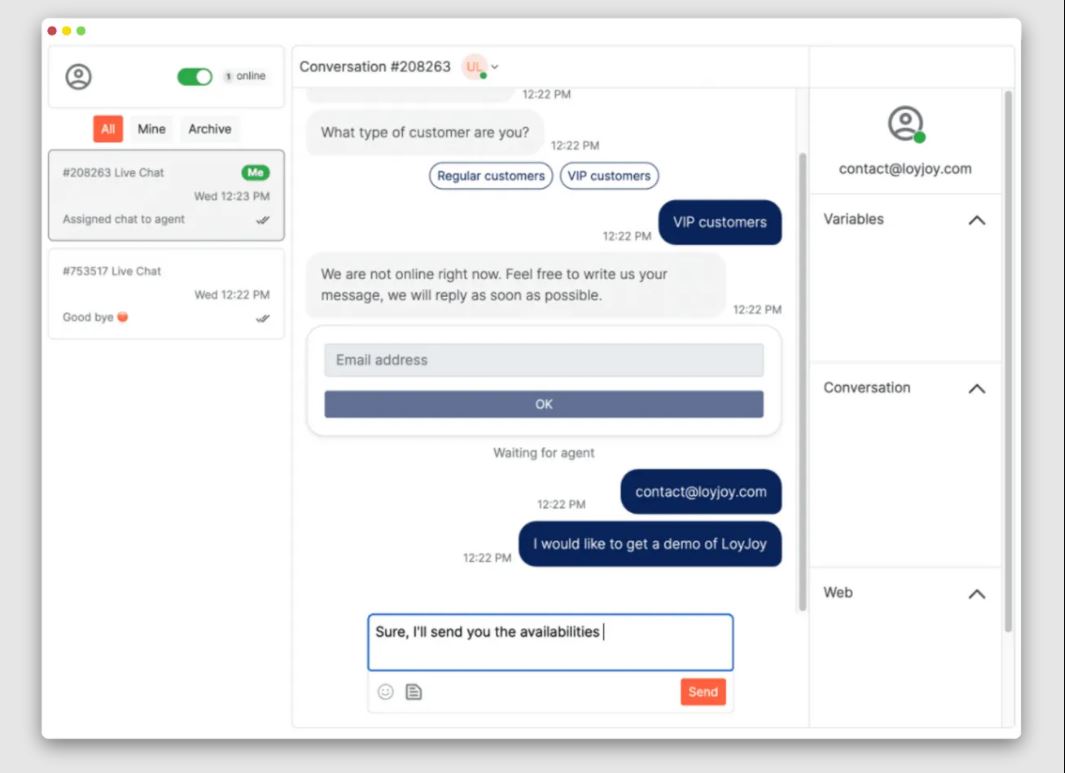1065x773 pixels.
Task: Collapse the Variables section
Action: (x=976, y=220)
